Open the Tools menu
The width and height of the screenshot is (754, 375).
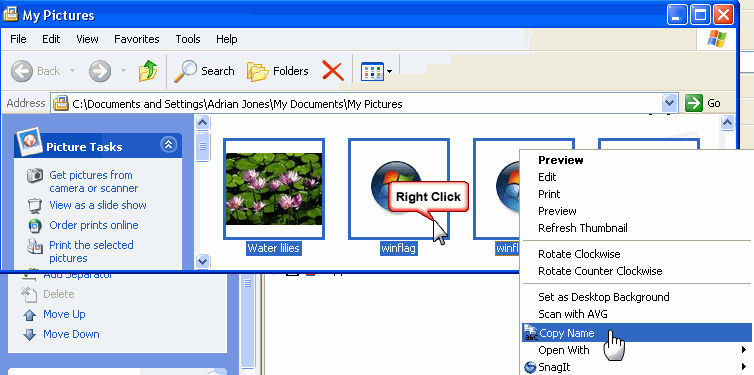188,39
